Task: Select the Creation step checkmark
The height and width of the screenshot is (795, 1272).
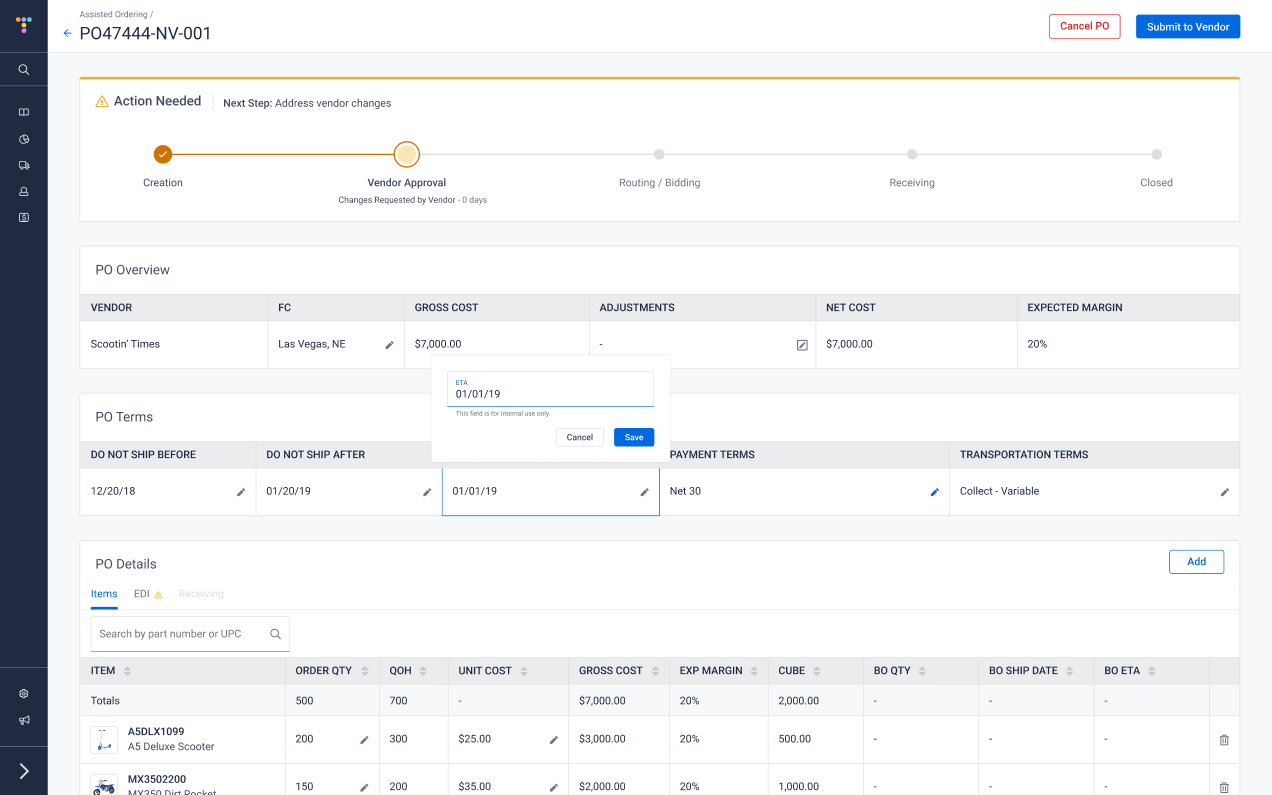Action: click(x=163, y=154)
